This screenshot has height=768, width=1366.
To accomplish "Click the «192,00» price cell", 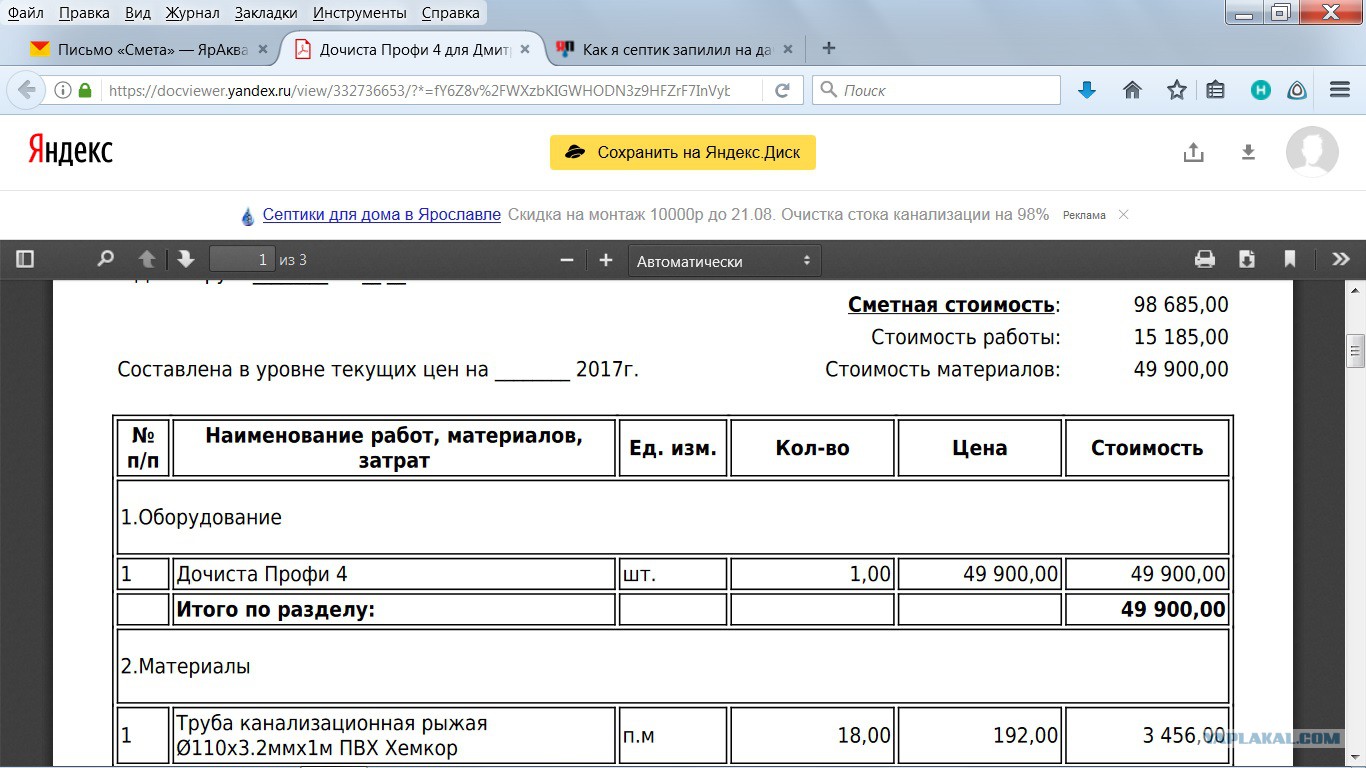I will click(x=979, y=736).
